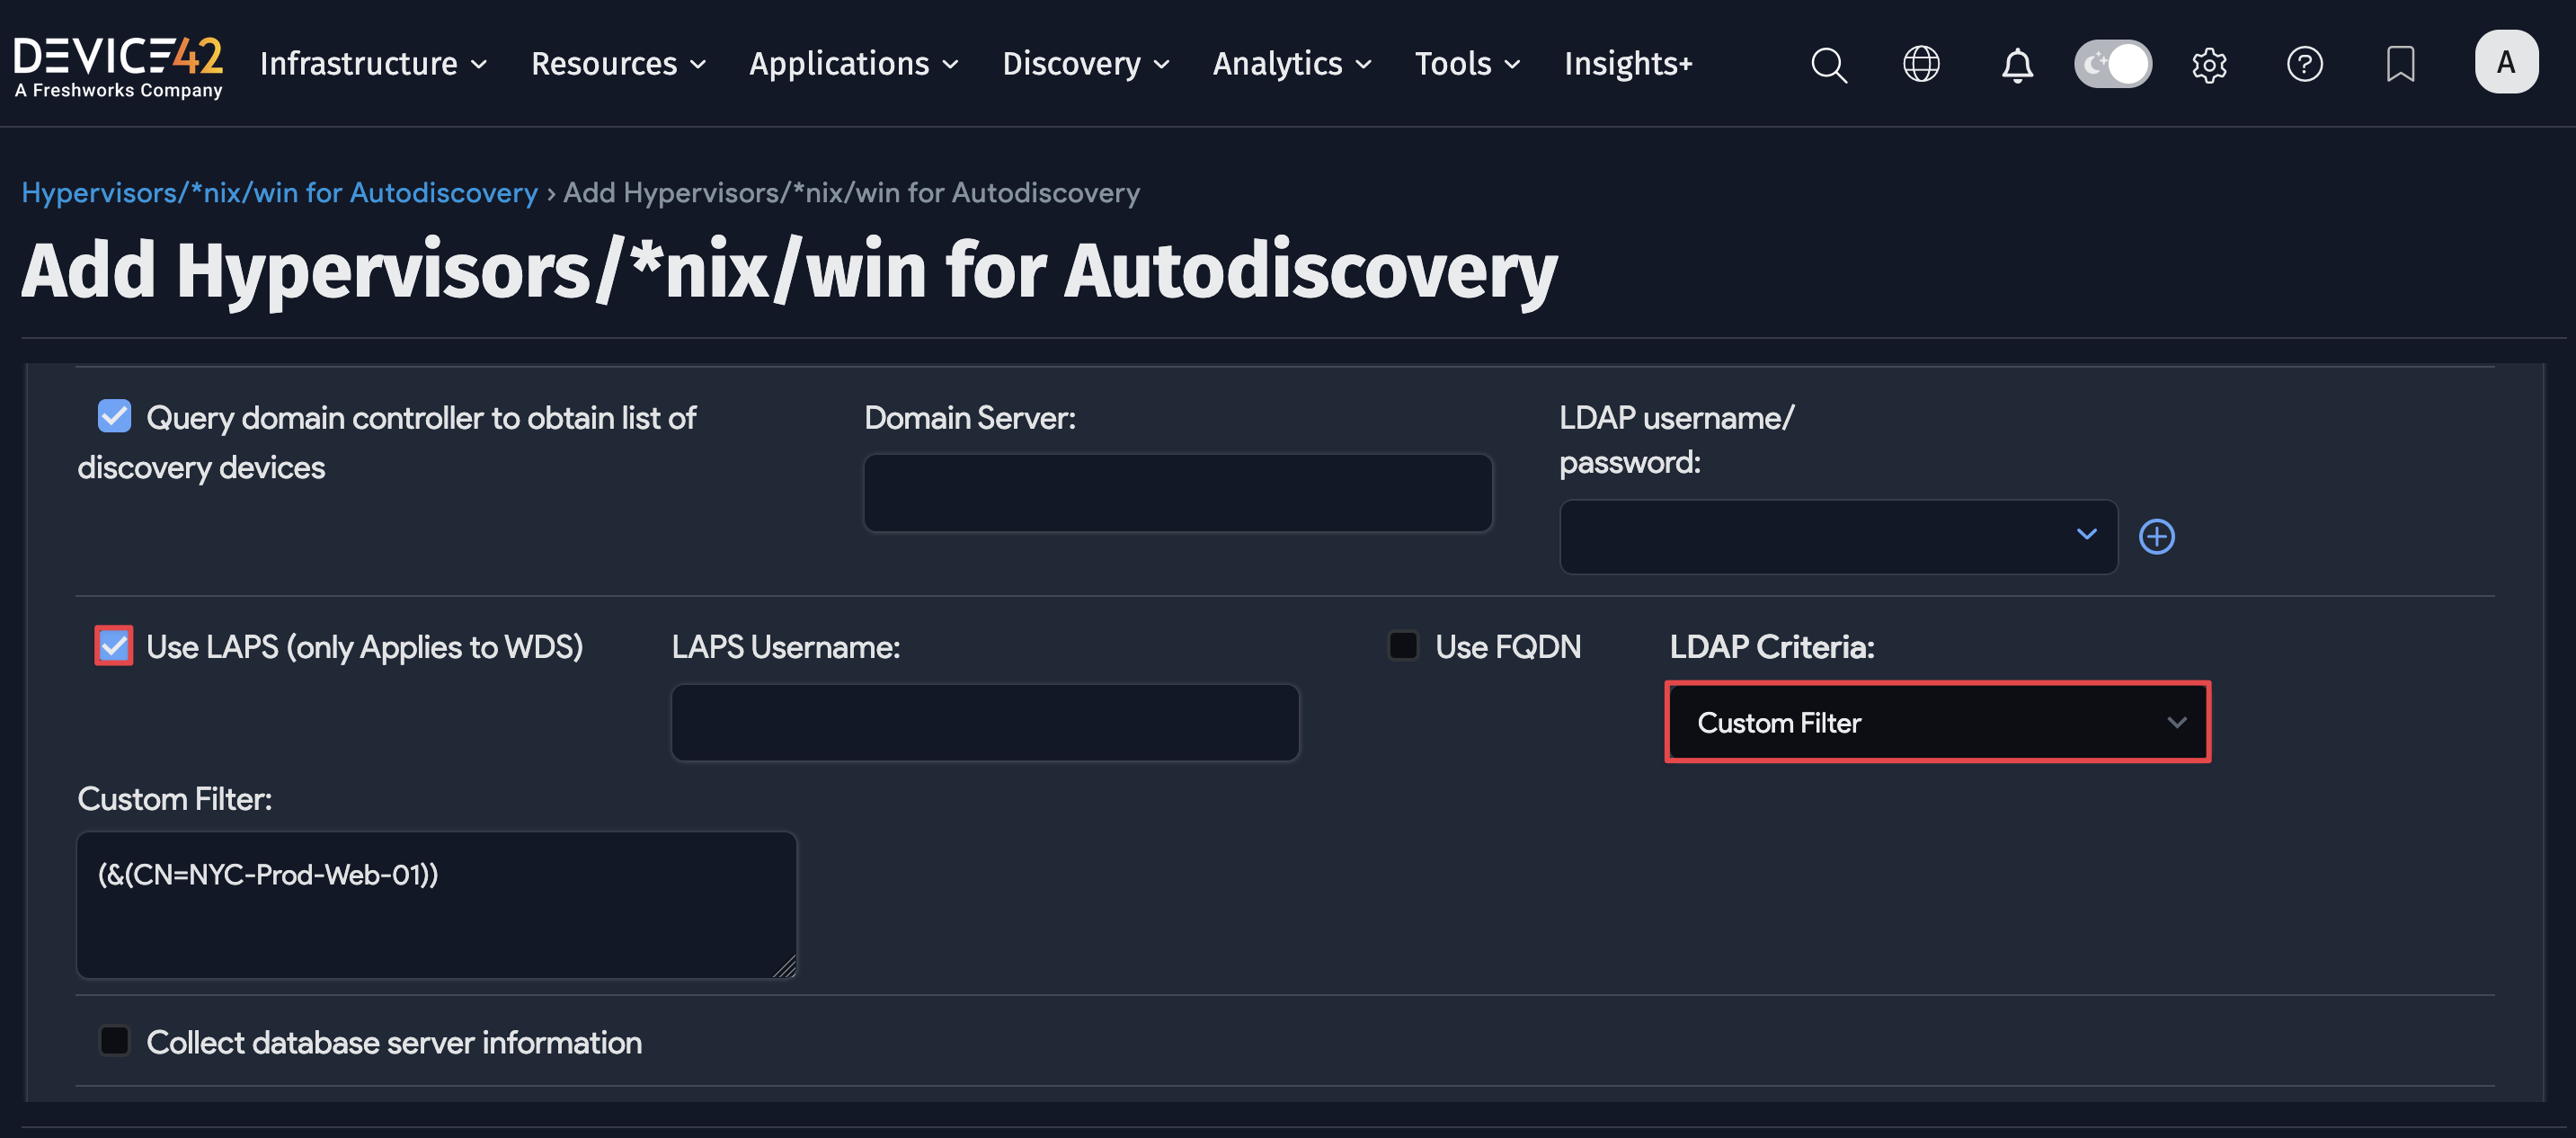The width and height of the screenshot is (2576, 1138).
Task: Uncheck Query domain controller checkbox
Action: pos(115,416)
